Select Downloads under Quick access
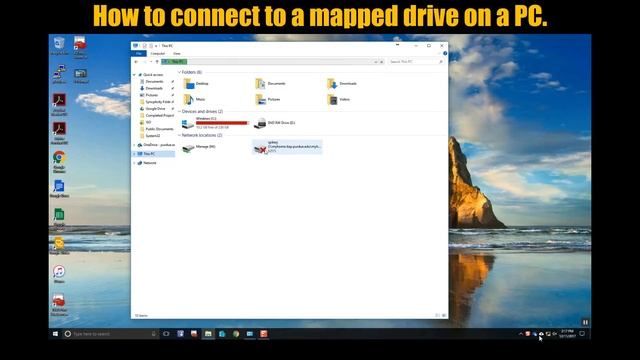The width and height of the screenshot is (640, 360). (154, 88)
